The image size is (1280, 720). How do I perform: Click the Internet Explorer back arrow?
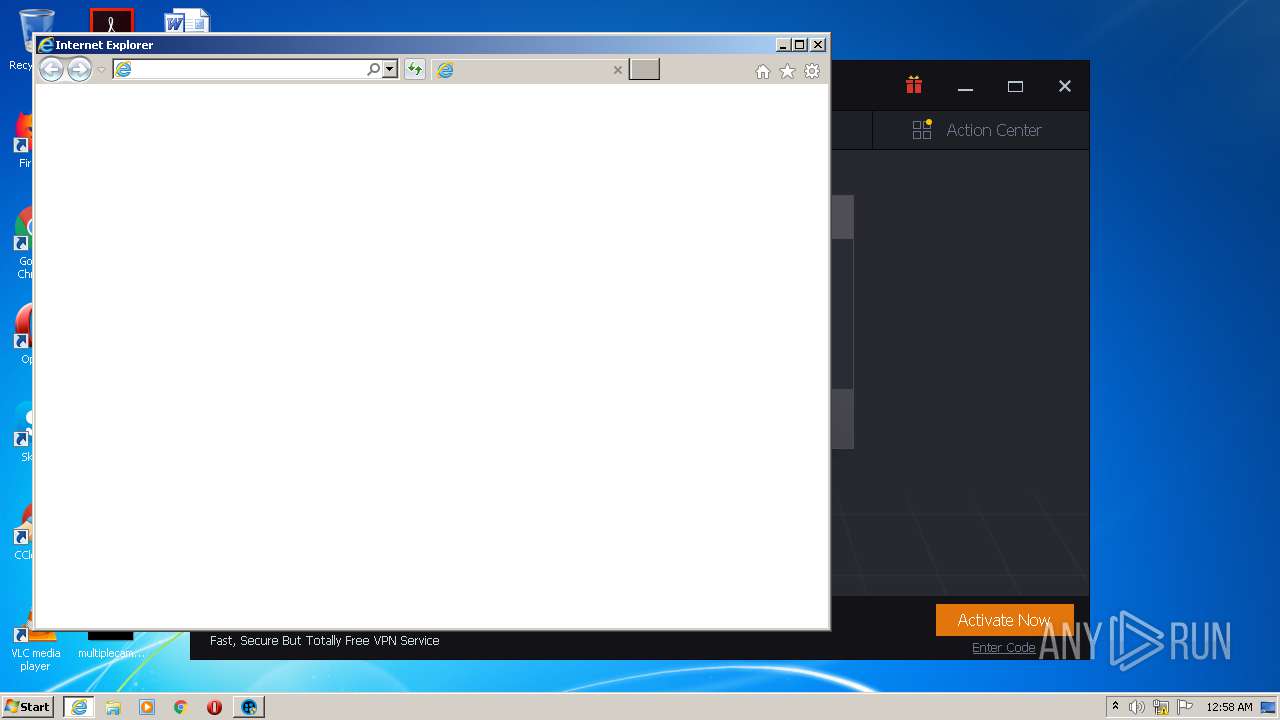(x=51, y=69)
